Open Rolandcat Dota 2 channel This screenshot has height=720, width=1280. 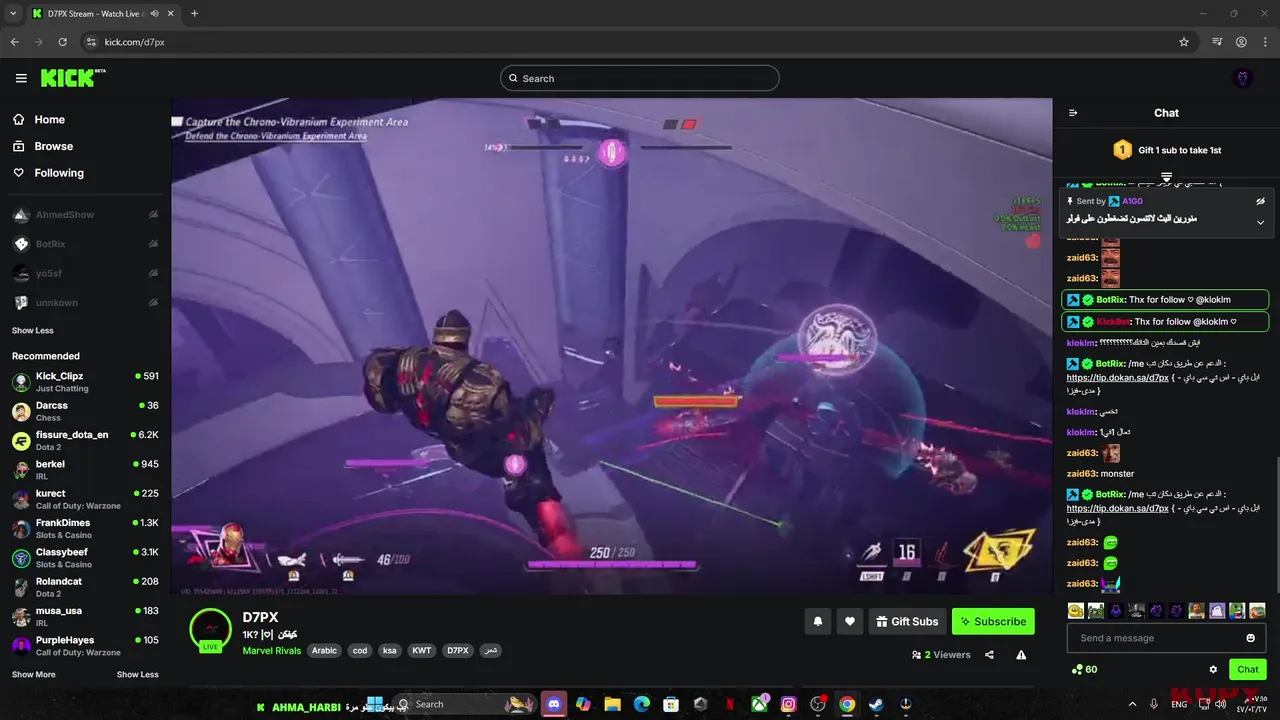tap(85, 587)
